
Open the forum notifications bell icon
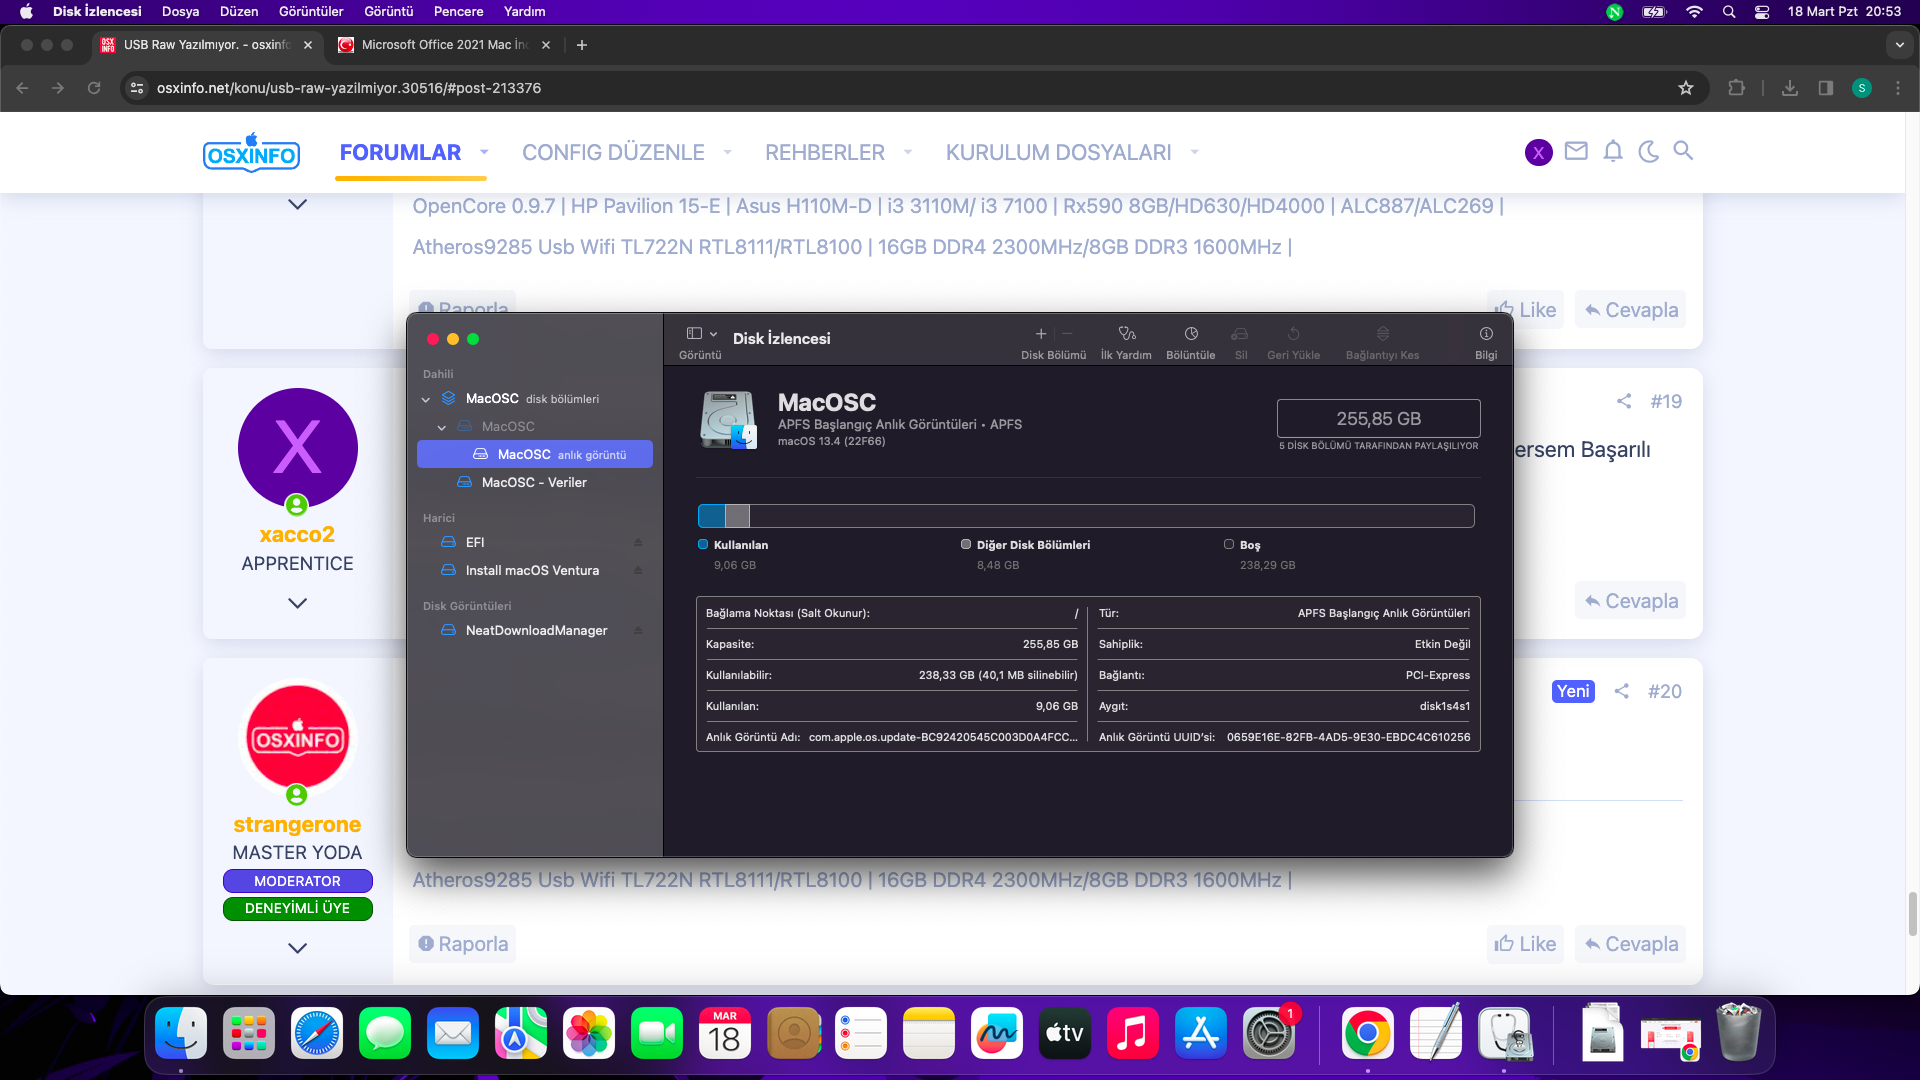pos(1613,151)
